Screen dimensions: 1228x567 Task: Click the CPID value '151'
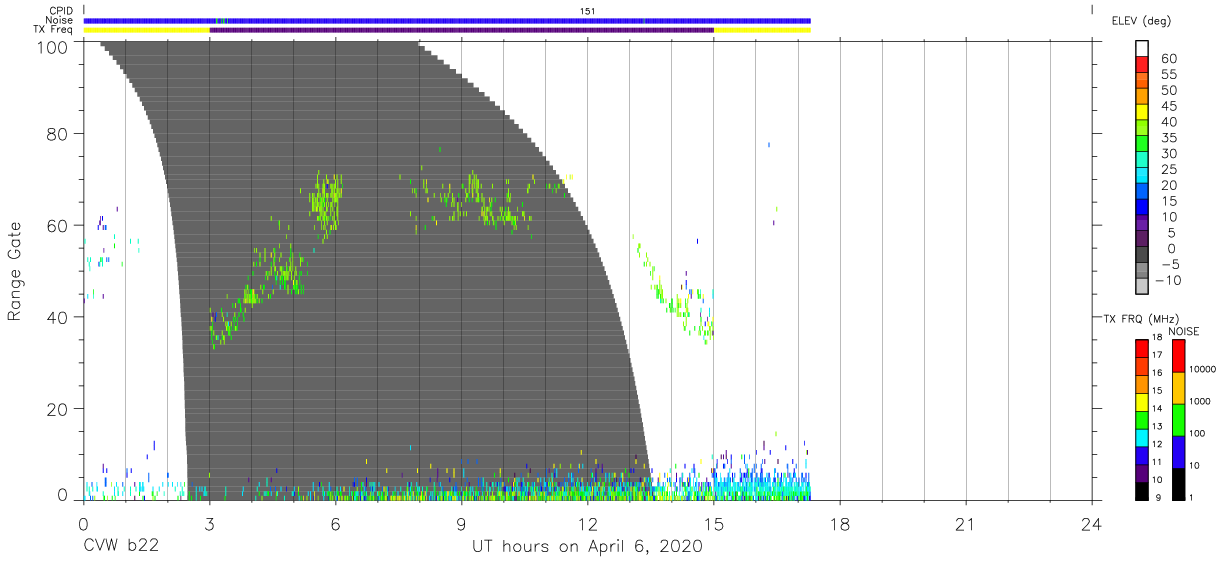click(588, 10)
